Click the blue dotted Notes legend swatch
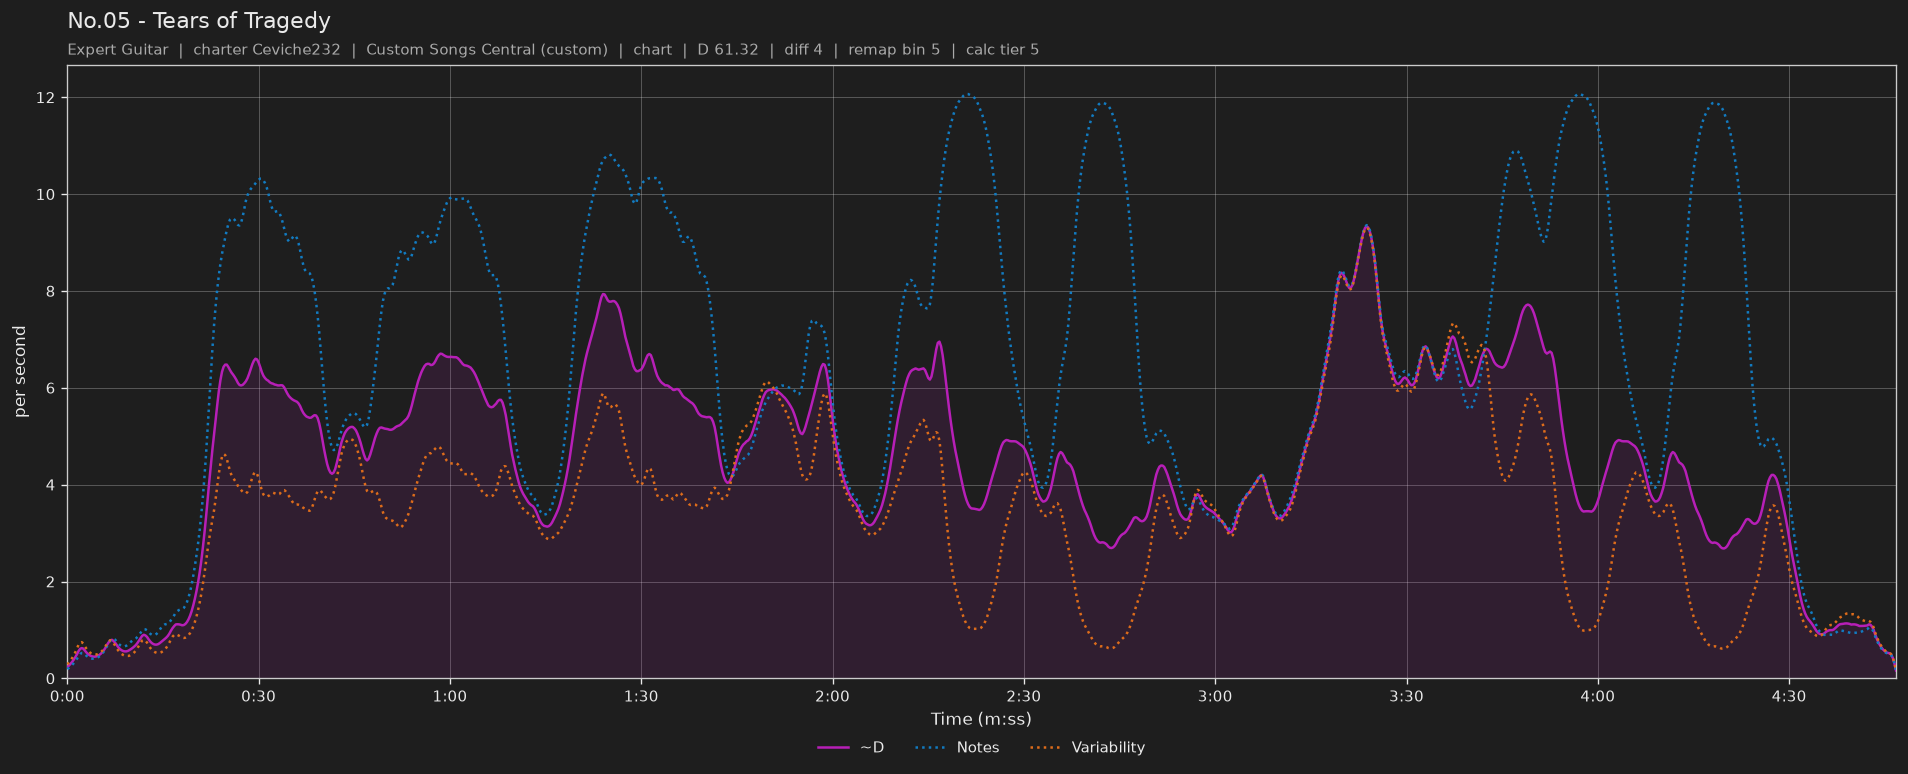Screen dimensions: 1908x774 pyautogui.click(x=930, y=748)
